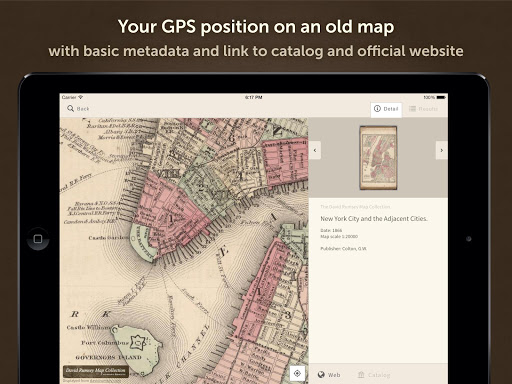Click the iPad home button
512x384 pixels.
pos(38,239)
